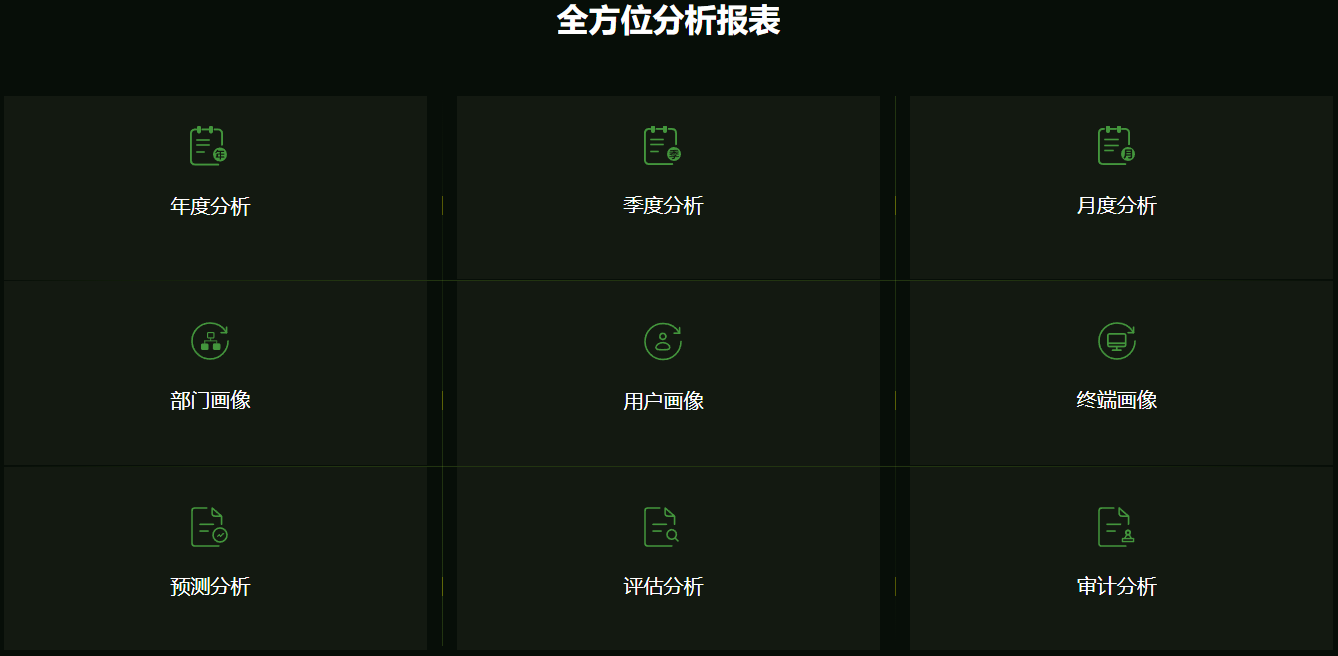Screen dimensions: 1338x656
Task: Click the 用户画像 person icon
Action: (x=663, y=341)
